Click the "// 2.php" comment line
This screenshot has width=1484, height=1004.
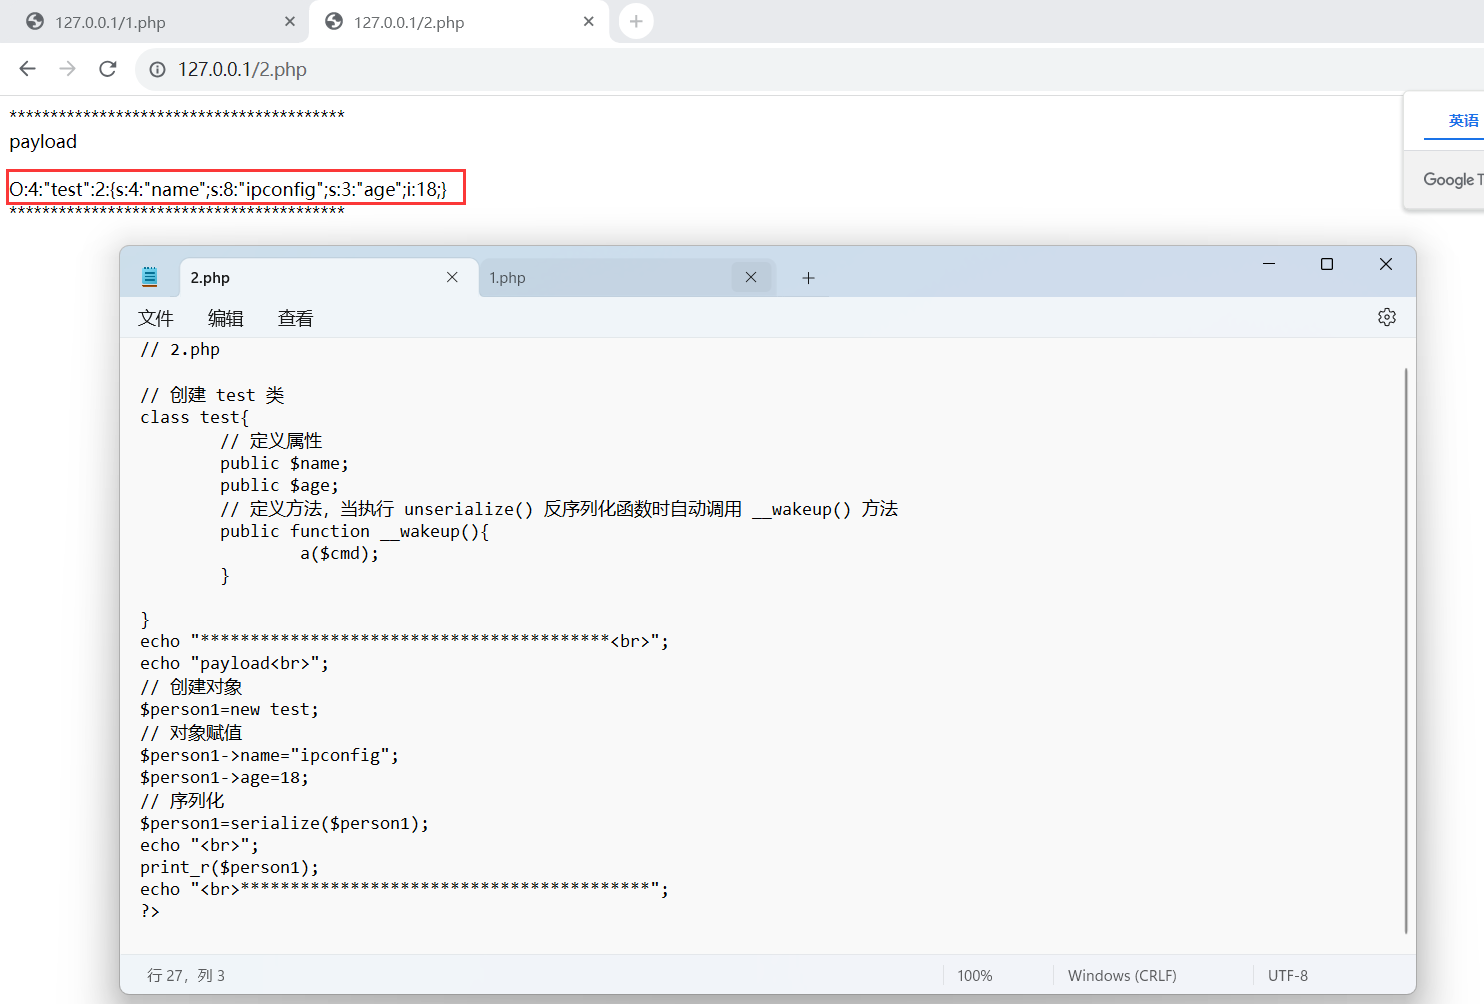point(180,349)
